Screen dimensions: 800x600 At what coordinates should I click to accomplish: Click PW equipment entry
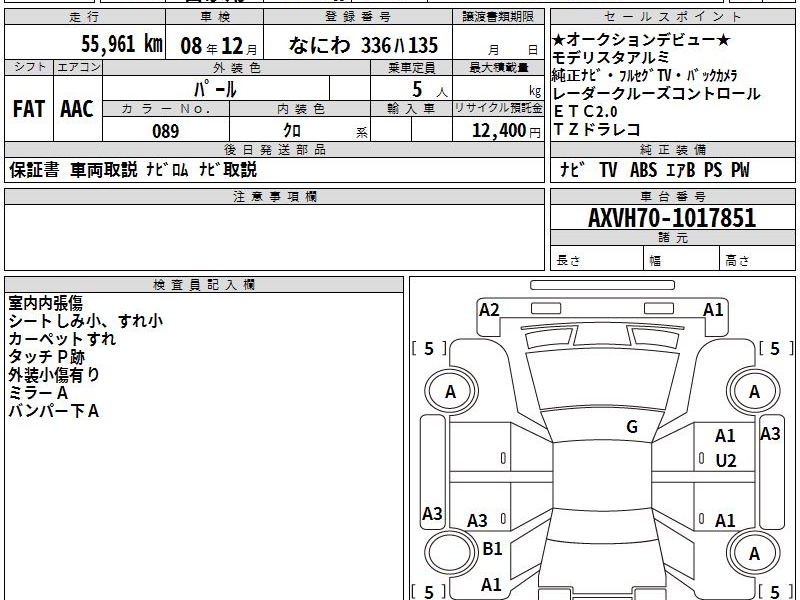(x=740, y=170)
